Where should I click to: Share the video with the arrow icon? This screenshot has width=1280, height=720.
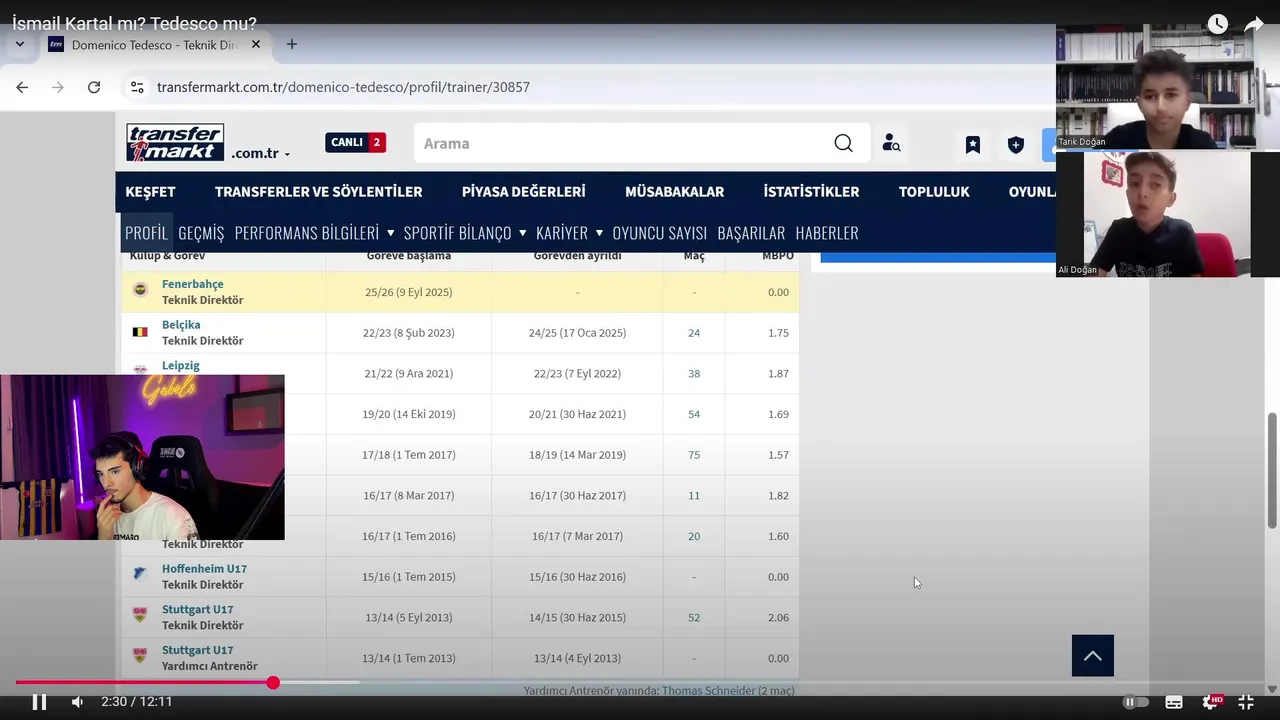tap(1254, 24)
